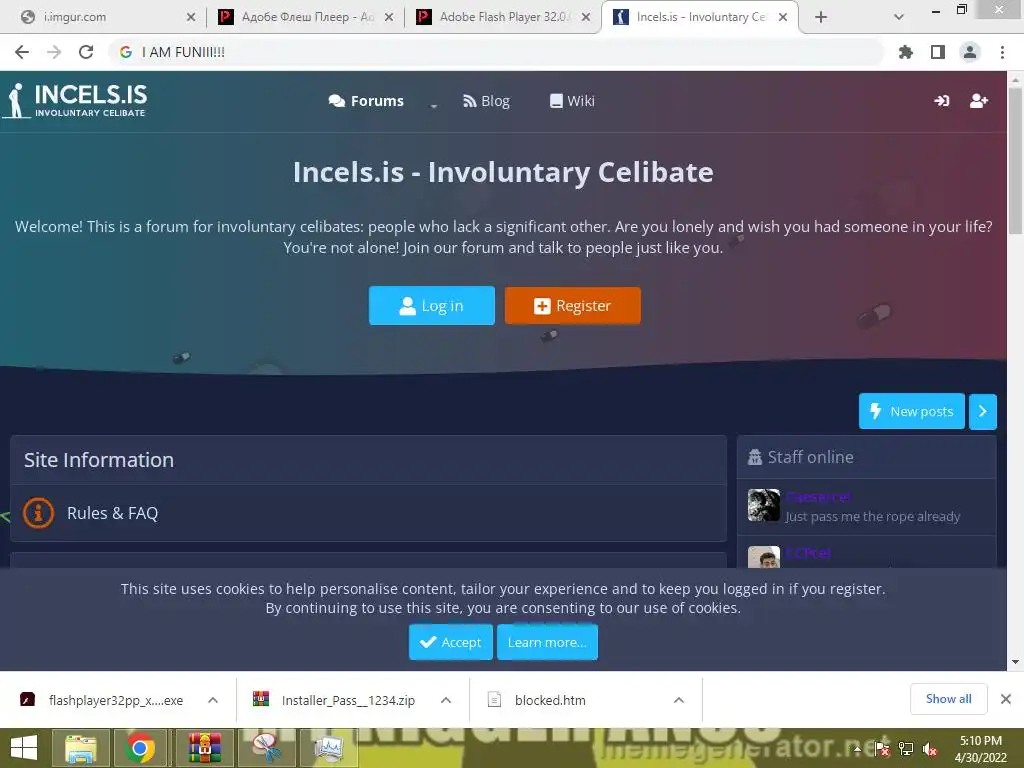This screenshot has width=1024, height=768.
Task: Open the Chrome extensions puzzle icon
Action: point(905,52)
